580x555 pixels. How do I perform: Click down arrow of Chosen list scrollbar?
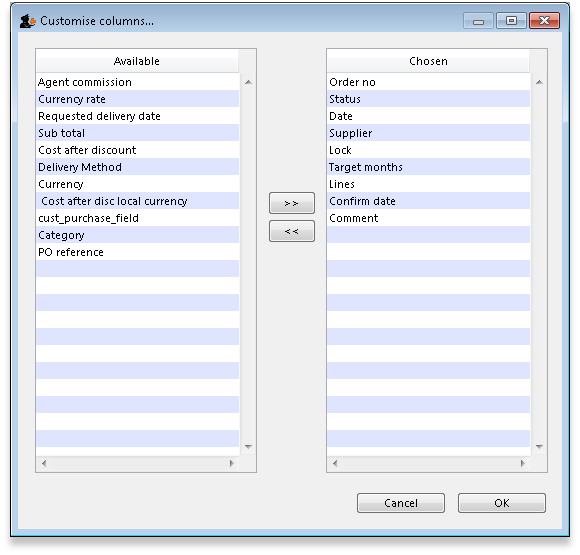pos(539,447)
